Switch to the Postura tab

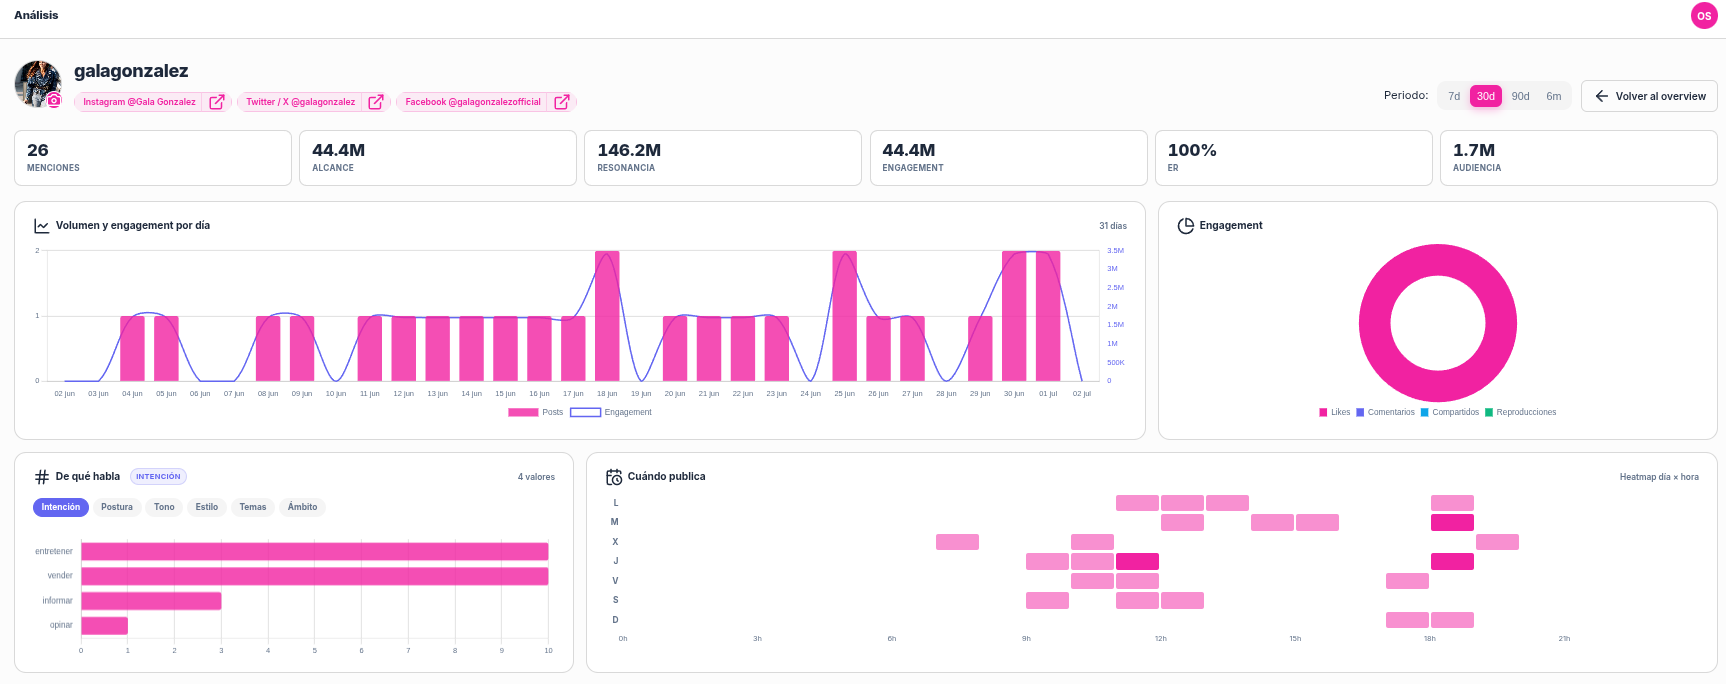[x=117, y=507]
